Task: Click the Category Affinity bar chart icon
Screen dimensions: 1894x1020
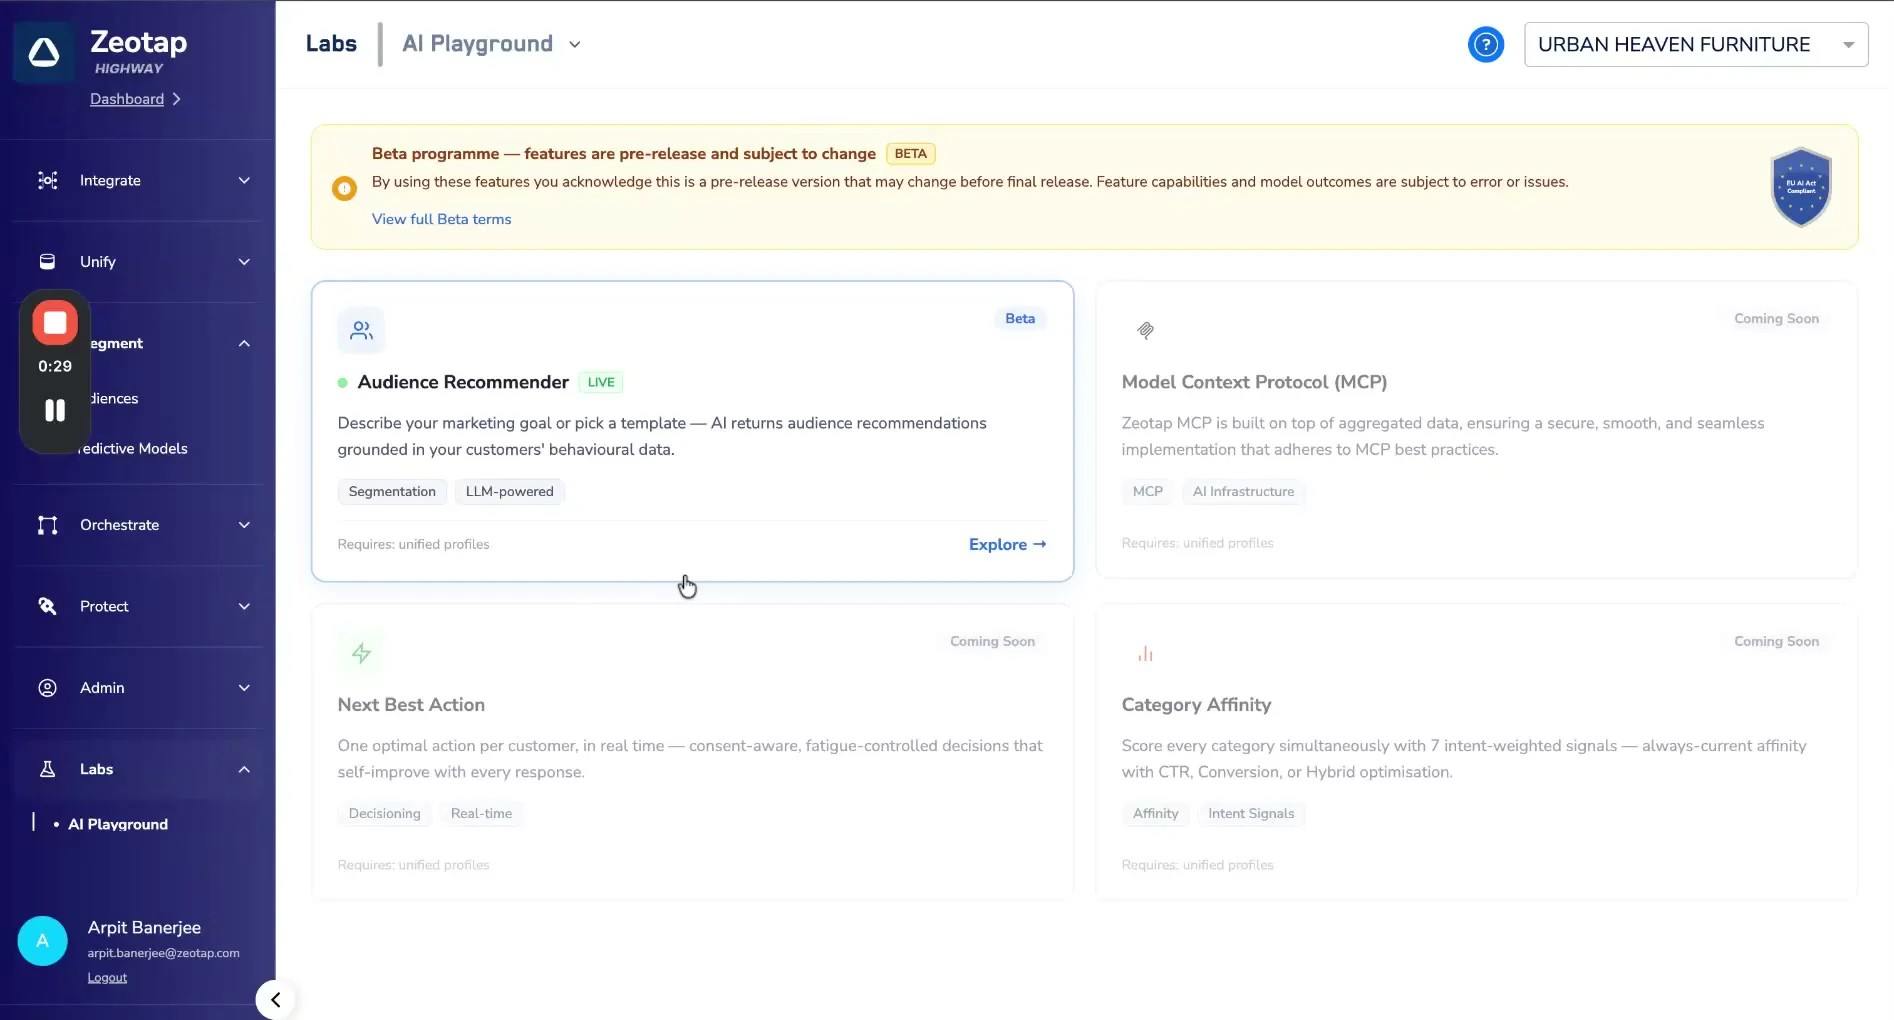Action: pos(1145,653)
